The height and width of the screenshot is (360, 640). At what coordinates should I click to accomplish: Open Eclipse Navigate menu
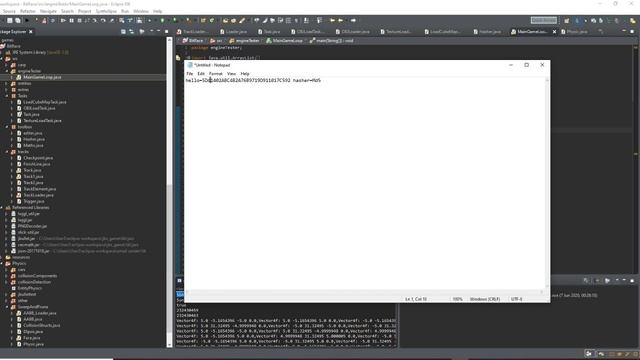pos(48,11)
